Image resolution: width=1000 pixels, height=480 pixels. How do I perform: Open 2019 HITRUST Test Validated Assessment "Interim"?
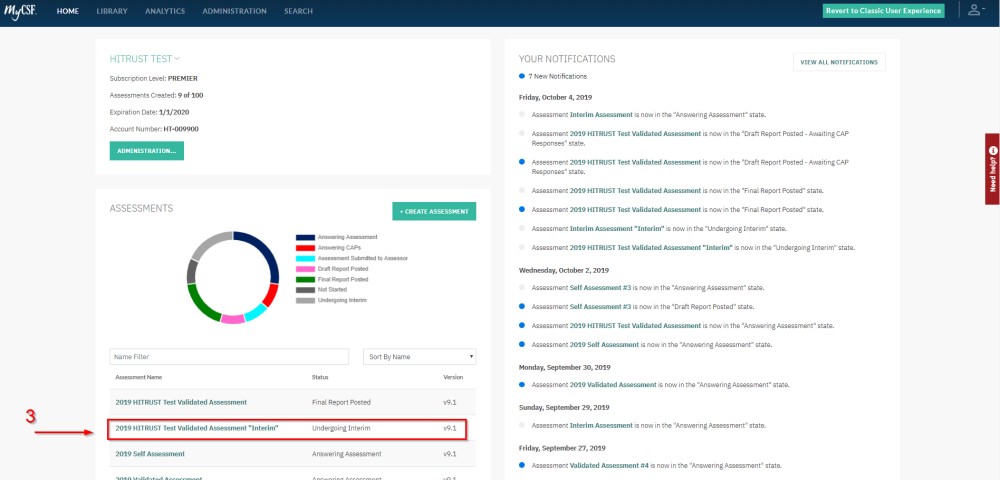197,428
